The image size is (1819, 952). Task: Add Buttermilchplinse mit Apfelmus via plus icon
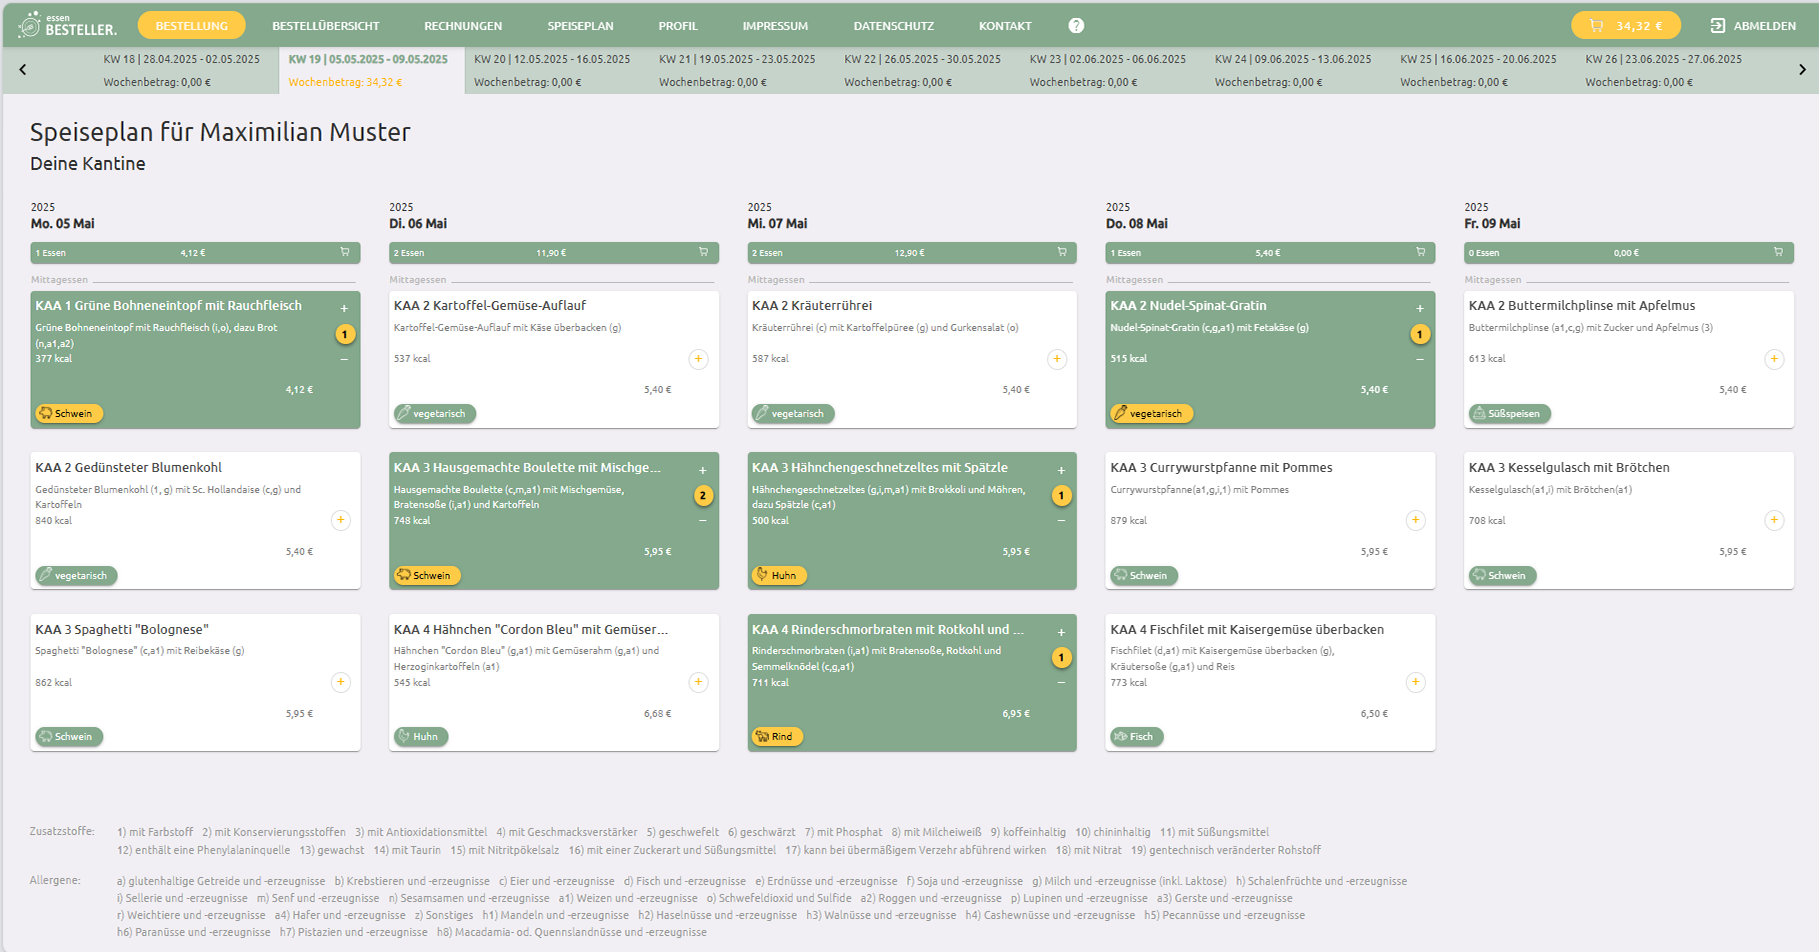pyautogui.click(x=1773, y=359)
